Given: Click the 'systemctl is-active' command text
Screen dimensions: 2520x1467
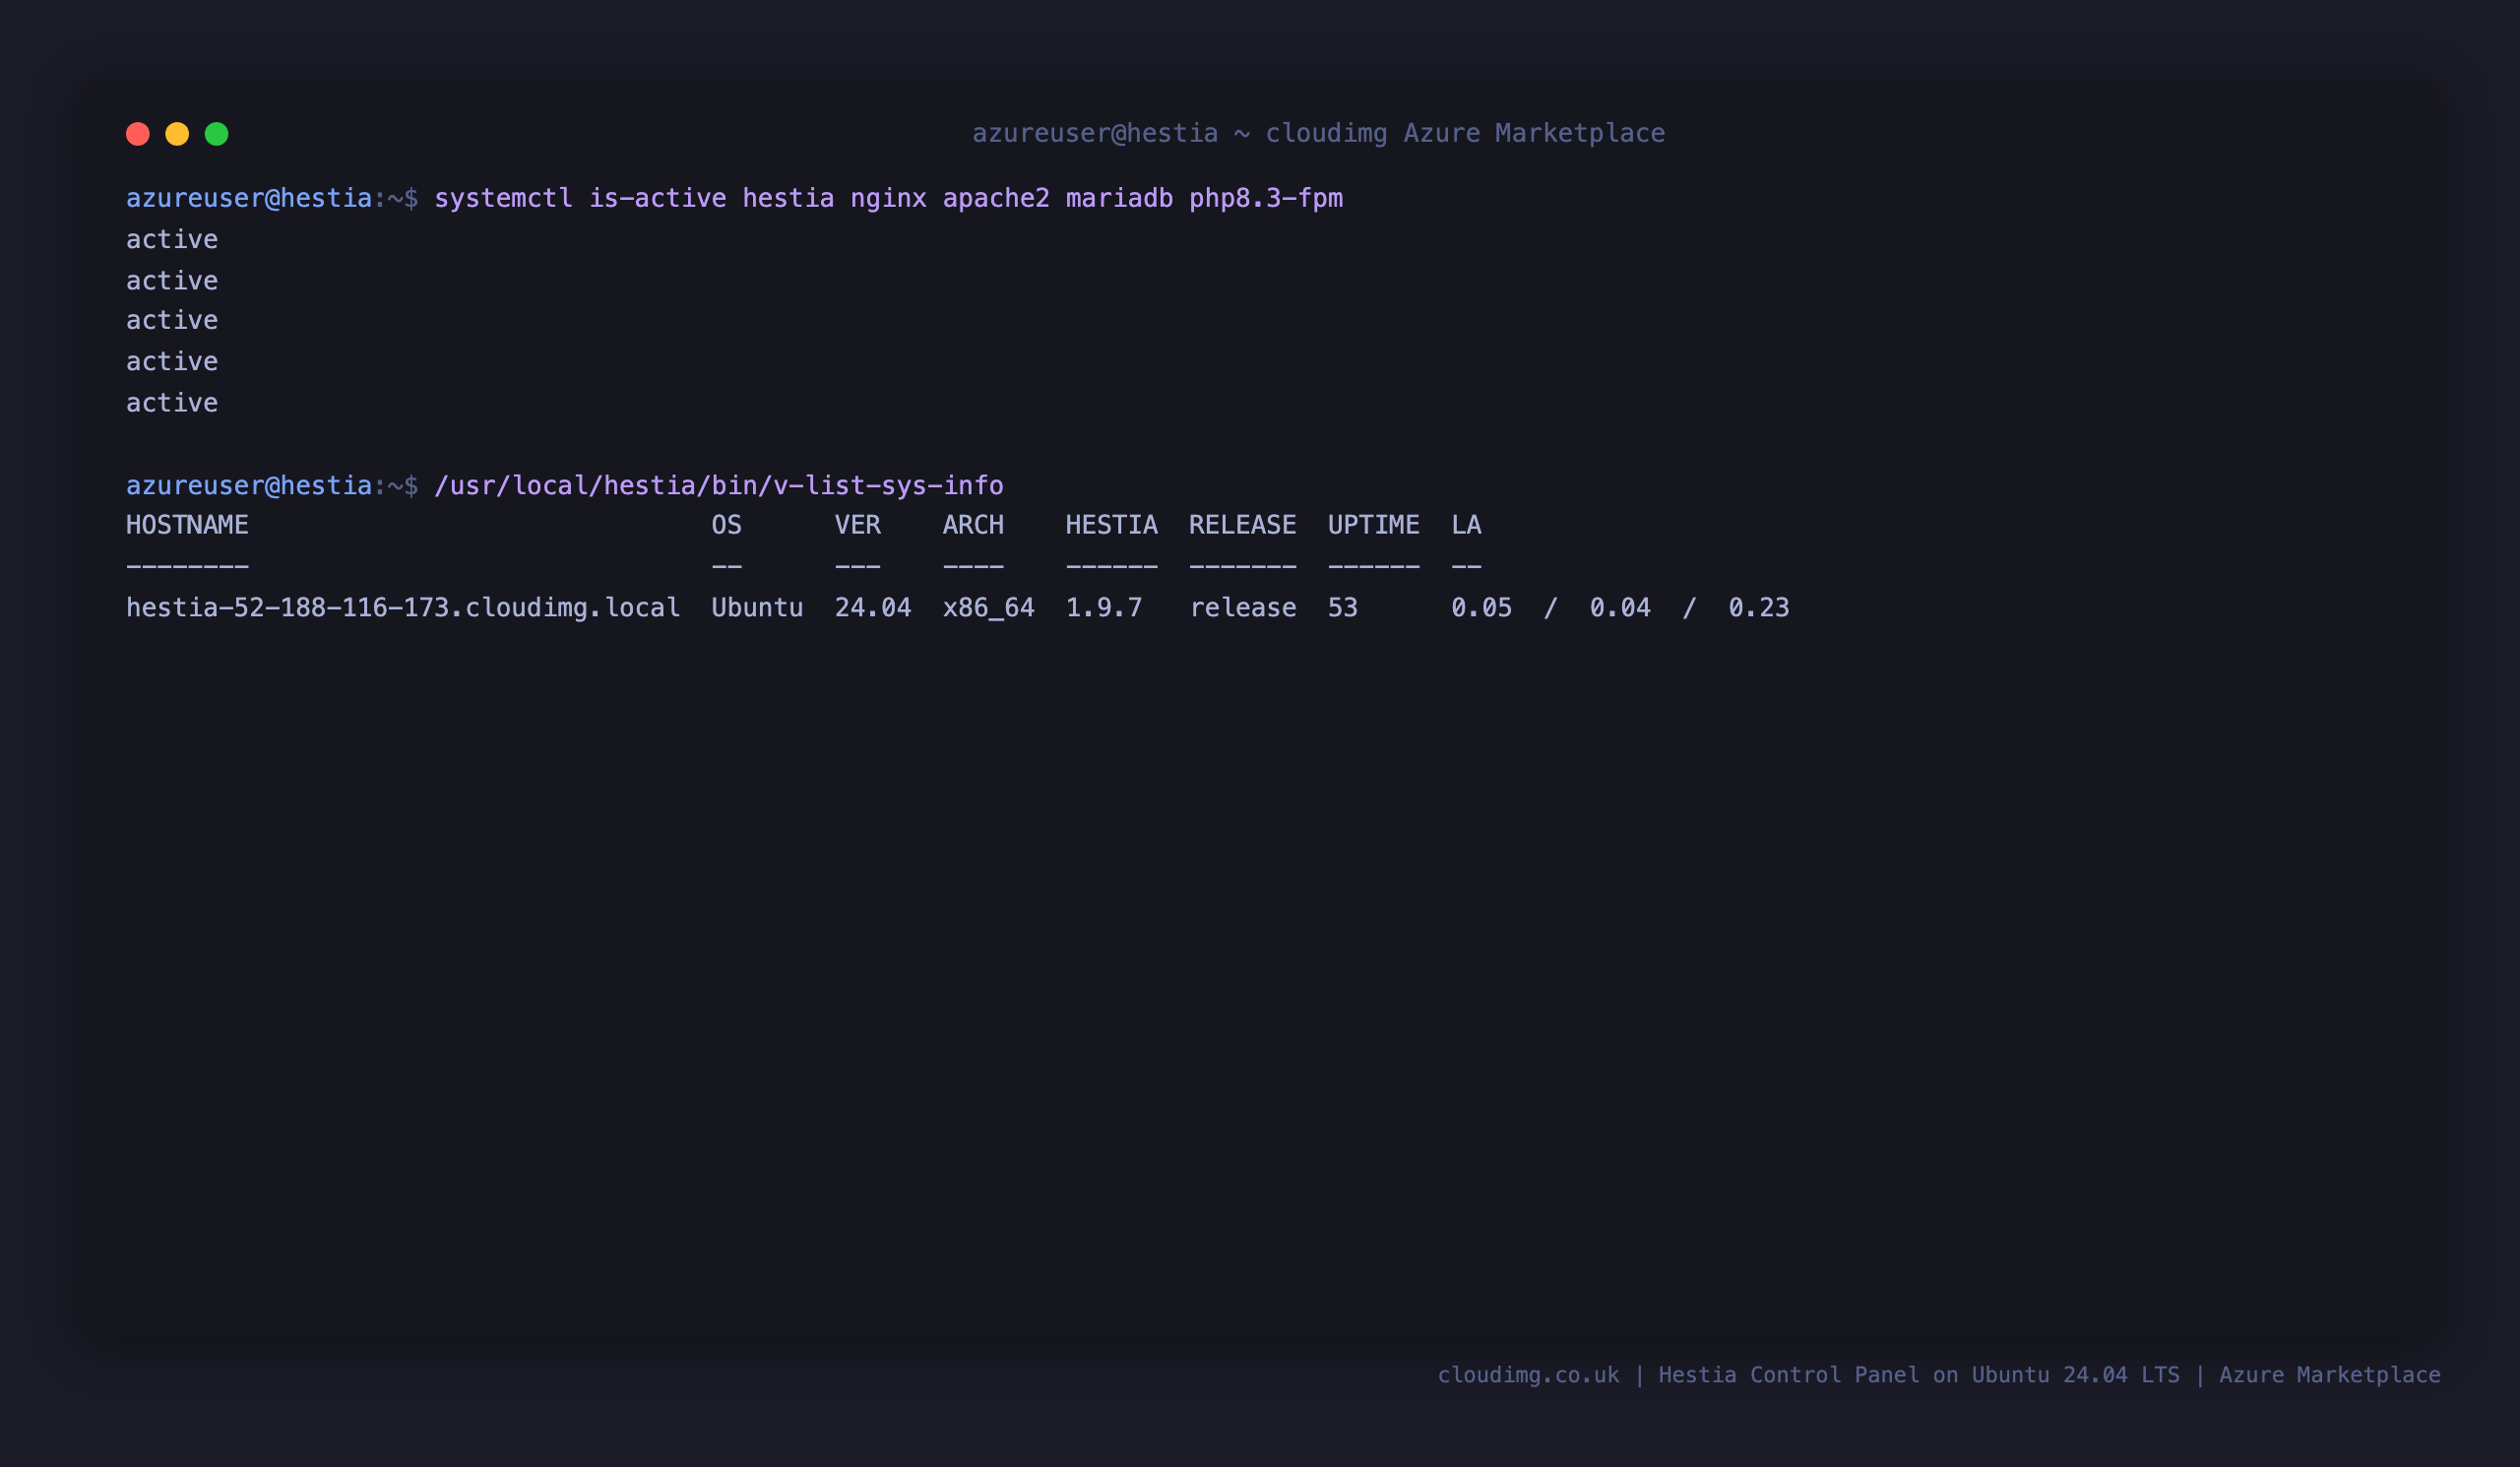Looking at the screenshot, I should pyautogui.click(x=580, y=198).
